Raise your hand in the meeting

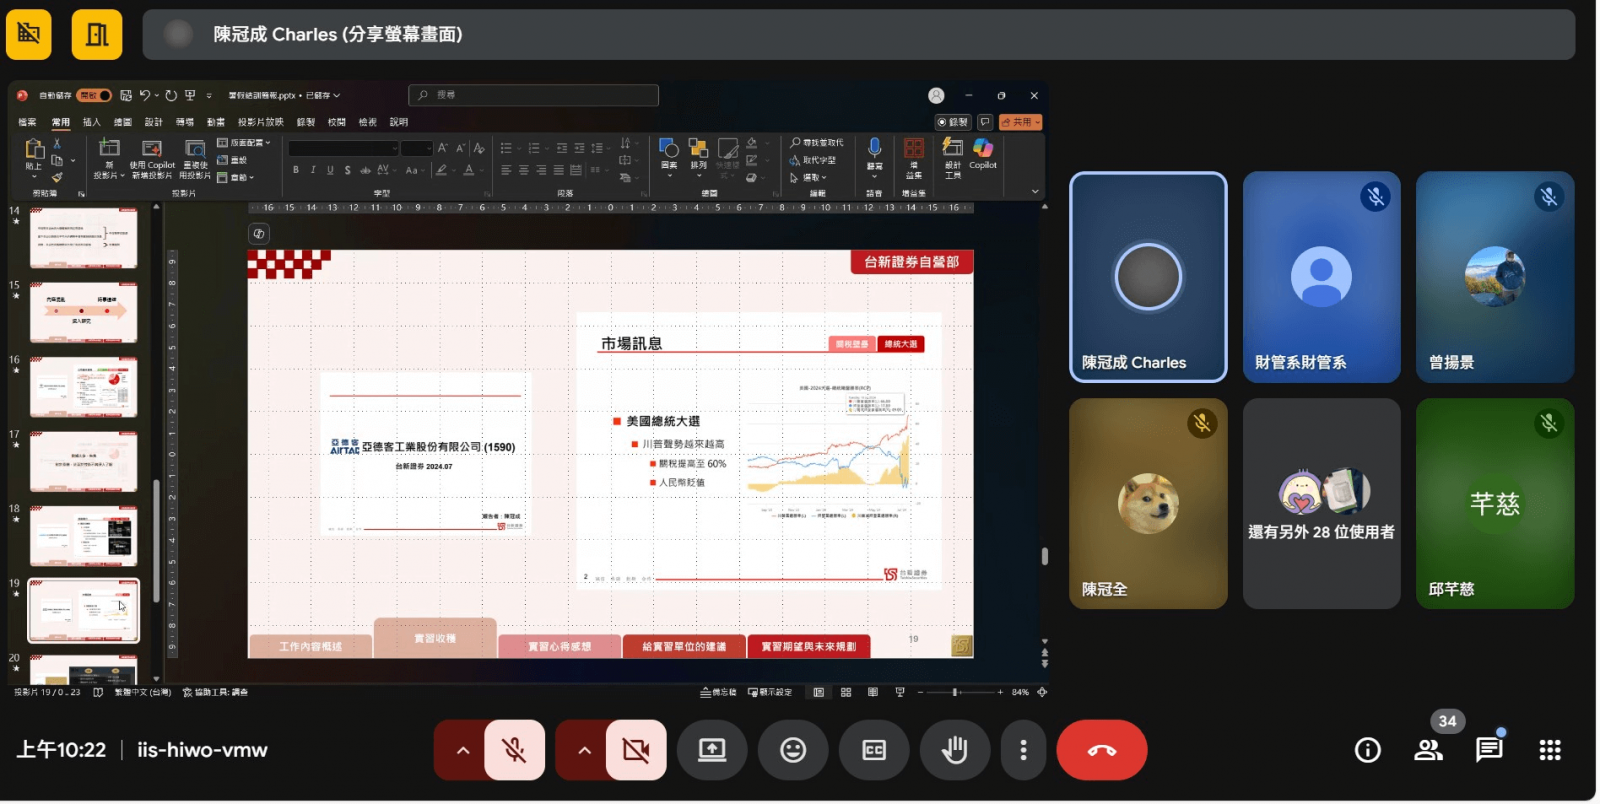[x=955, y=750]
